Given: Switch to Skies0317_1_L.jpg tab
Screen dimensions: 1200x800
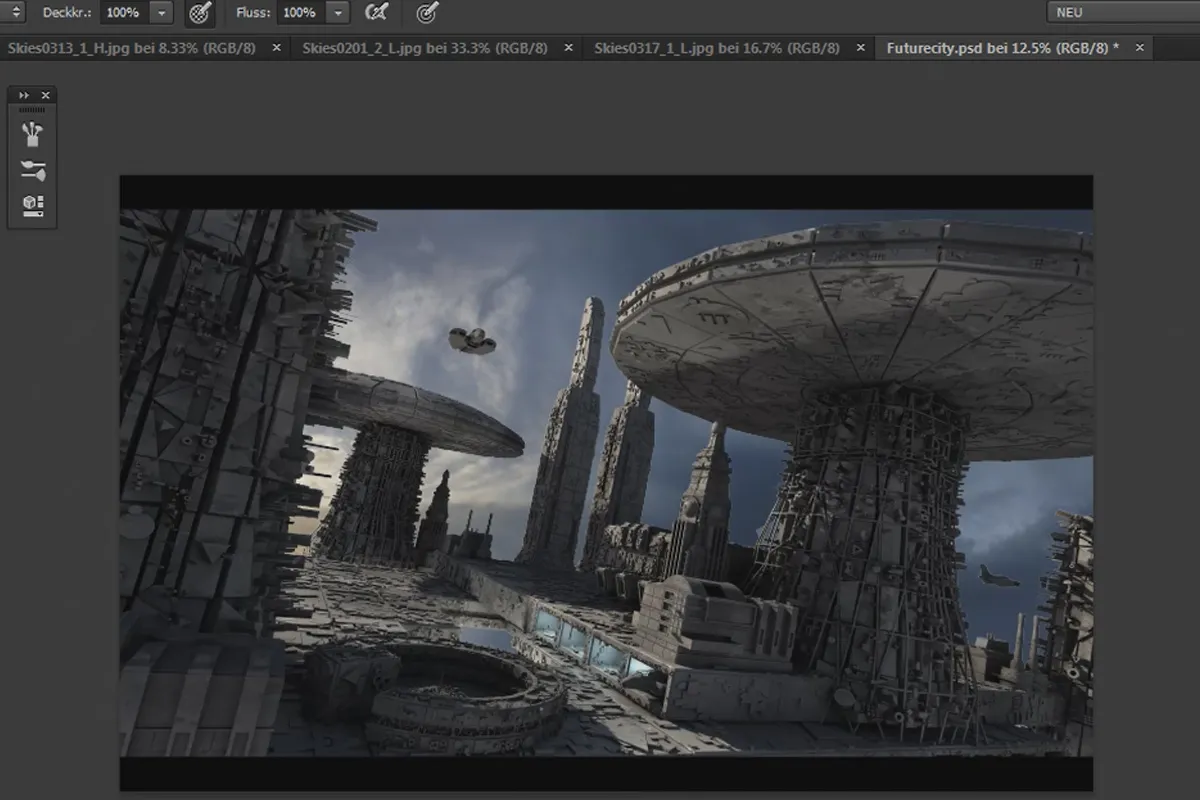Looking at the screenshot, I should tap(716, 48).
